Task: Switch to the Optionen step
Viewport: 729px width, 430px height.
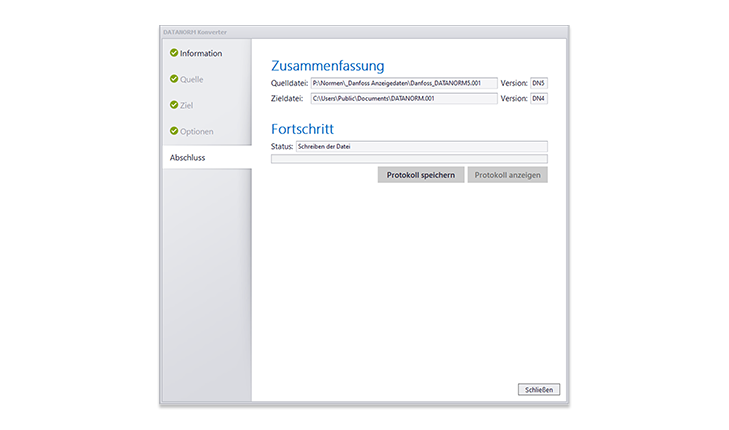Action: 197,131
